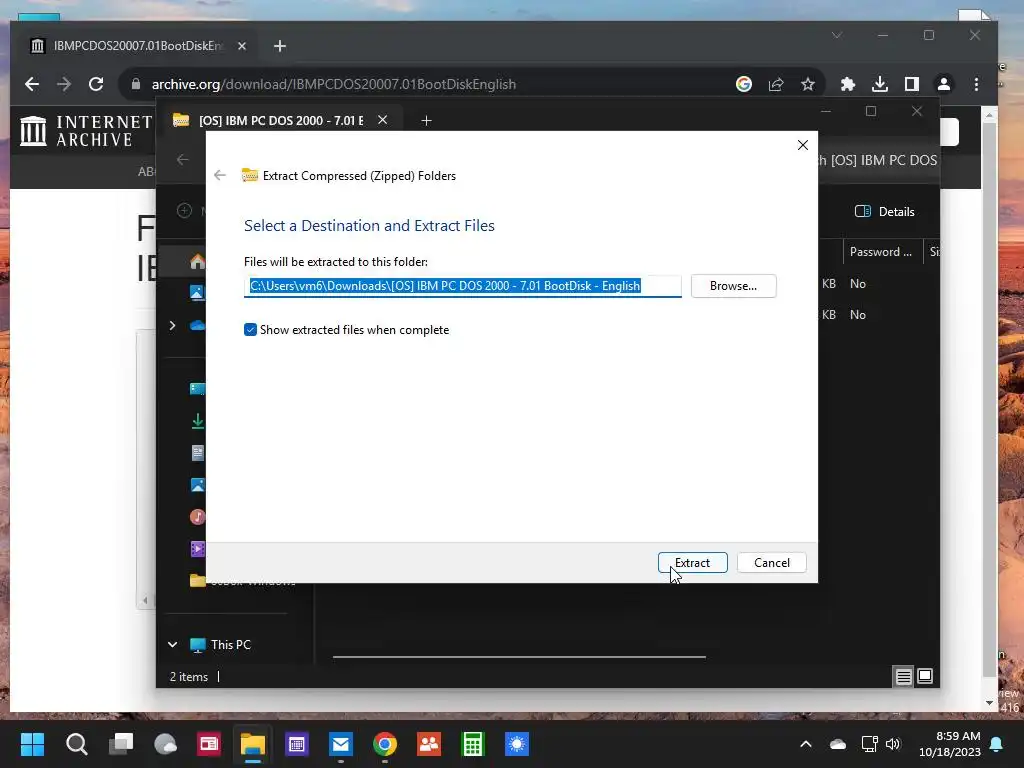The width and height of the screenshot is (1024, 768).
Task: Close the IBMPCDOS20007 Chrome tab
Action: coord(242,46)
